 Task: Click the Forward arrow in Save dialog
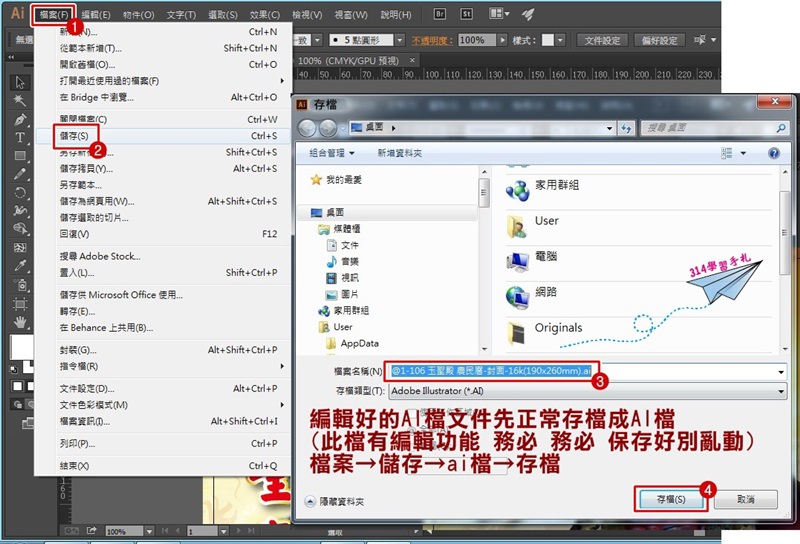point(328,128)
